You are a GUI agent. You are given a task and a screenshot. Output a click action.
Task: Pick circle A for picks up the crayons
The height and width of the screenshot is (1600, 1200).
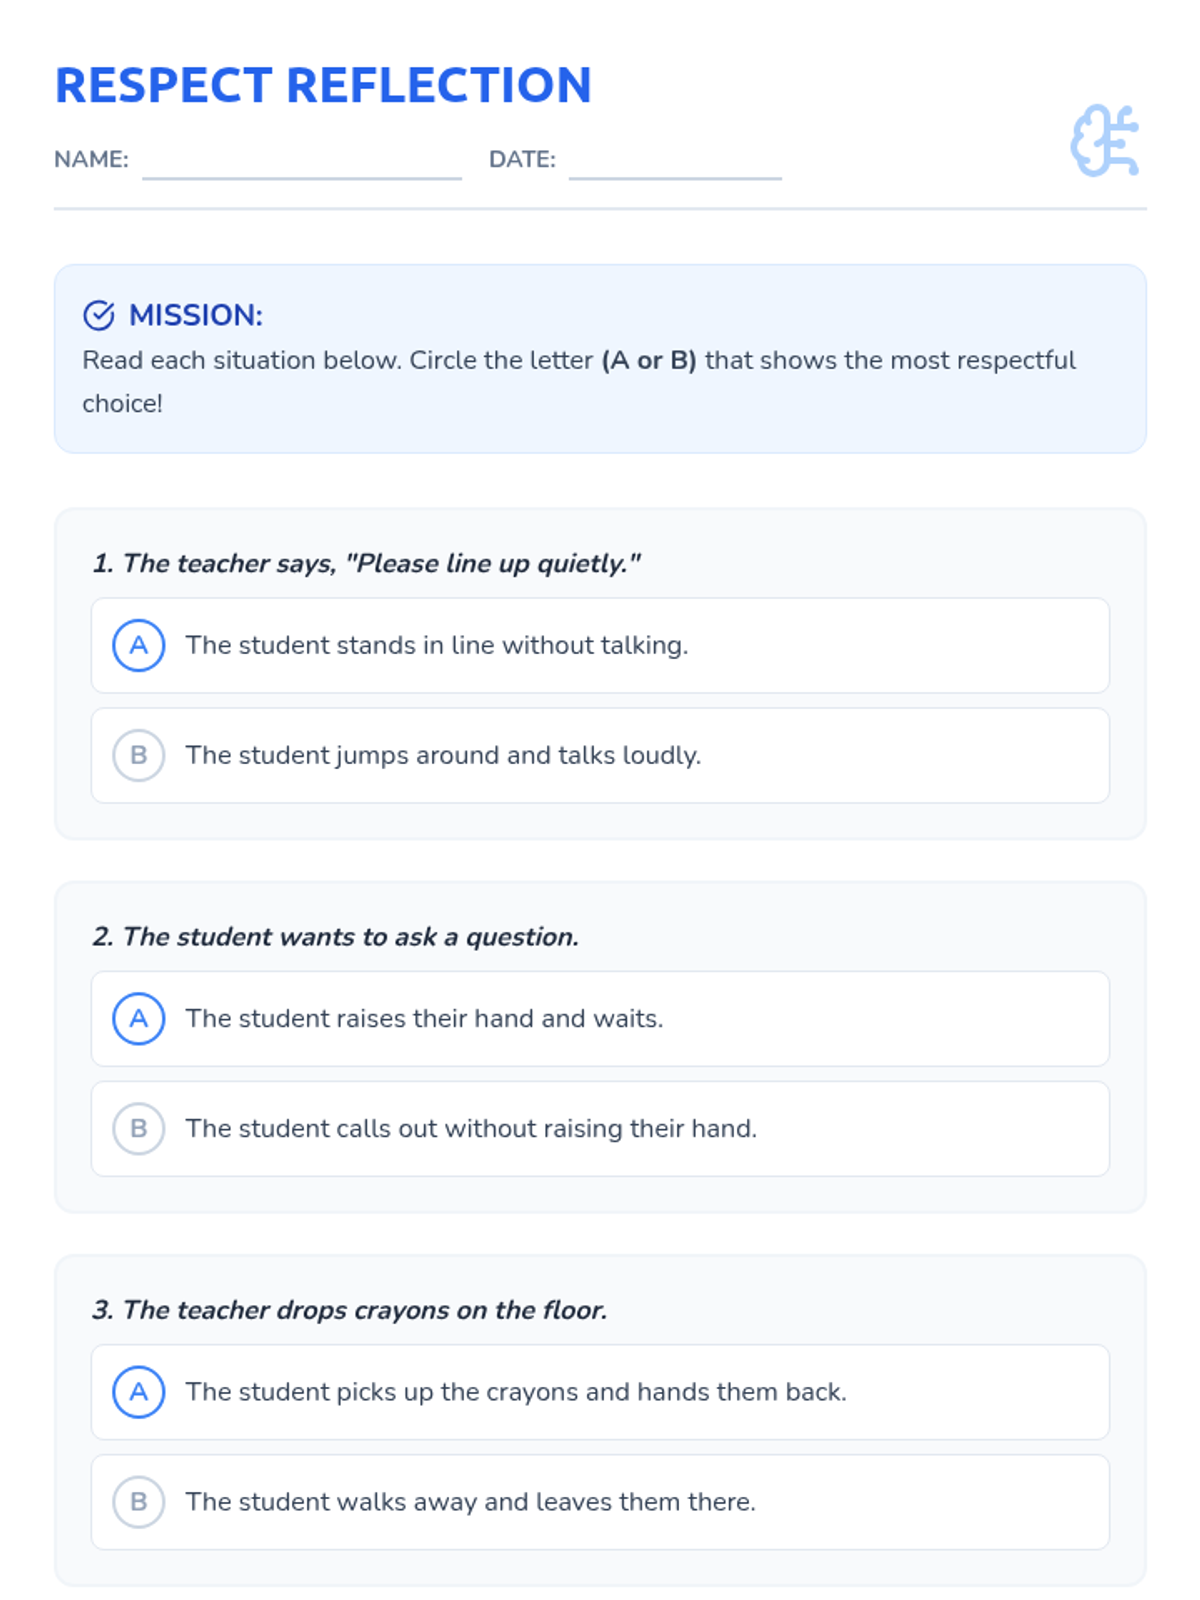coord(139,1391)
